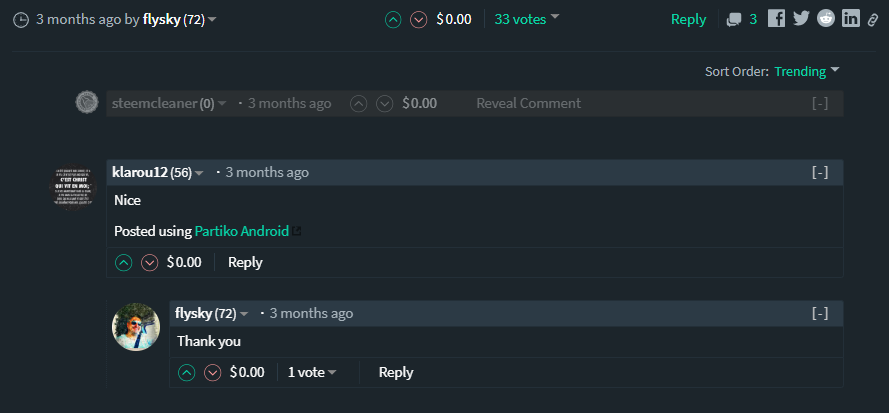Image resolution: width=889 pixels, height=413 pixels.
Task: Reveal steemcleaner's hidden comment
Action: click(528, 103)
